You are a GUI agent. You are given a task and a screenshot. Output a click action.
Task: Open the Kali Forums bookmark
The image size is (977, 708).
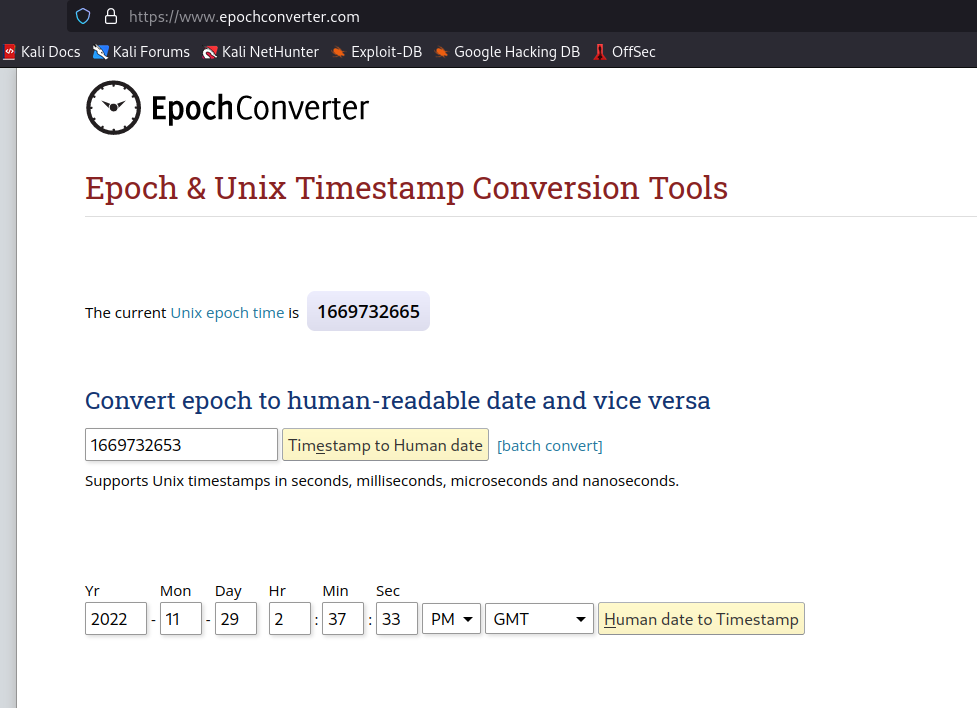pyautogui.click(x=141, y=52)
